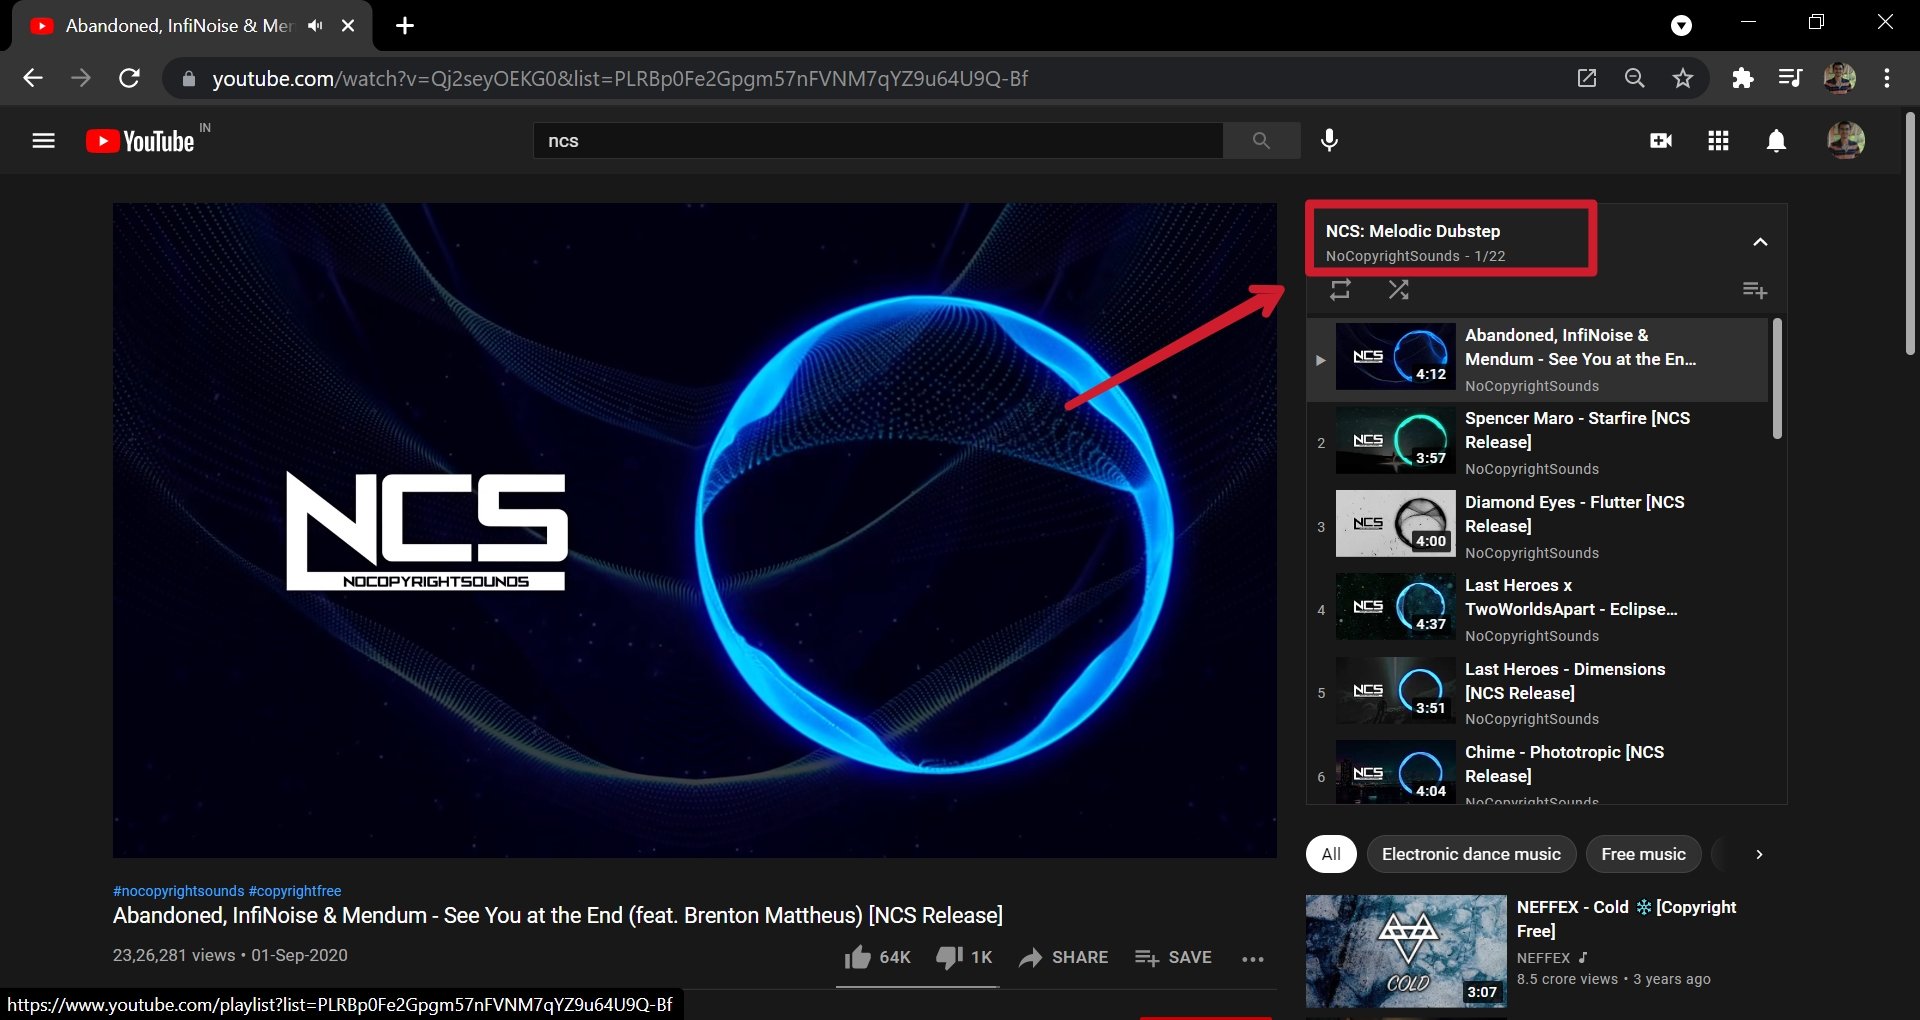This screenshot has width=1920, height=1020.
Task: Open the Create video icon
Action: point(1661,140)
